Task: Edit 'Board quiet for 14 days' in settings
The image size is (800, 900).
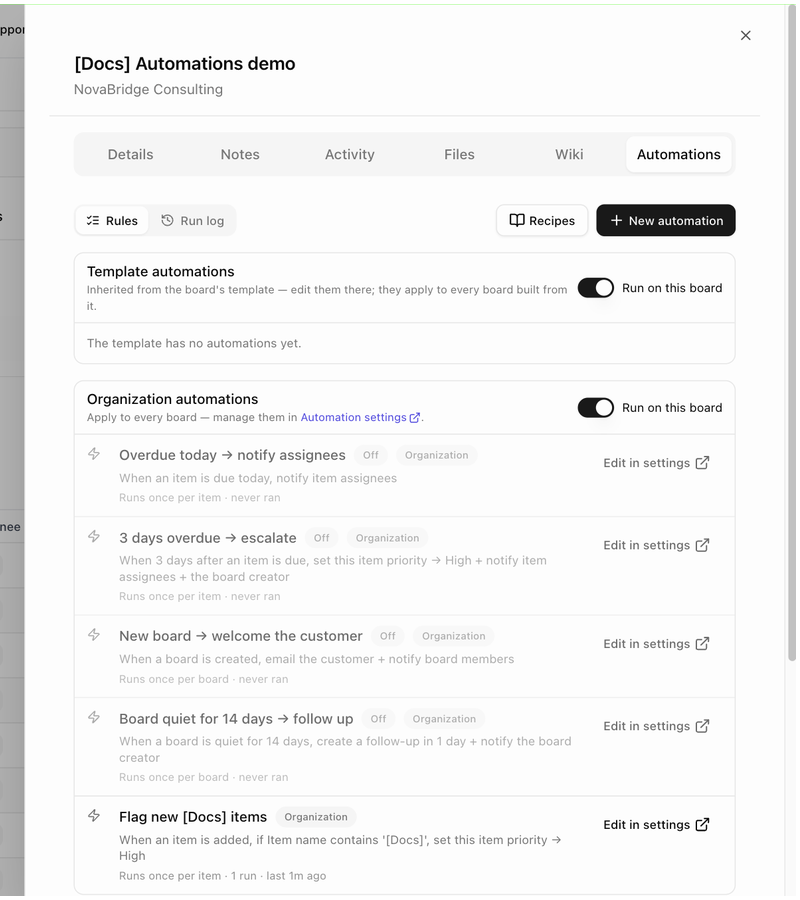Action: coord(659,728)
